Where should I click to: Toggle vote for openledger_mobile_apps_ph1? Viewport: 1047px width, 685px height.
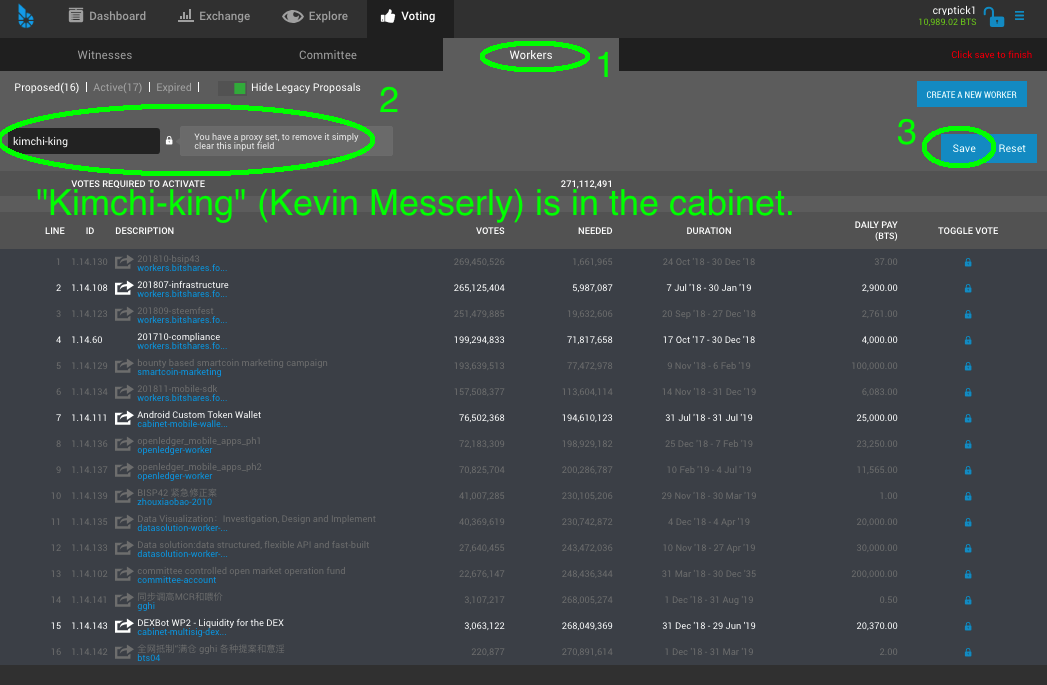pos(968,445)
